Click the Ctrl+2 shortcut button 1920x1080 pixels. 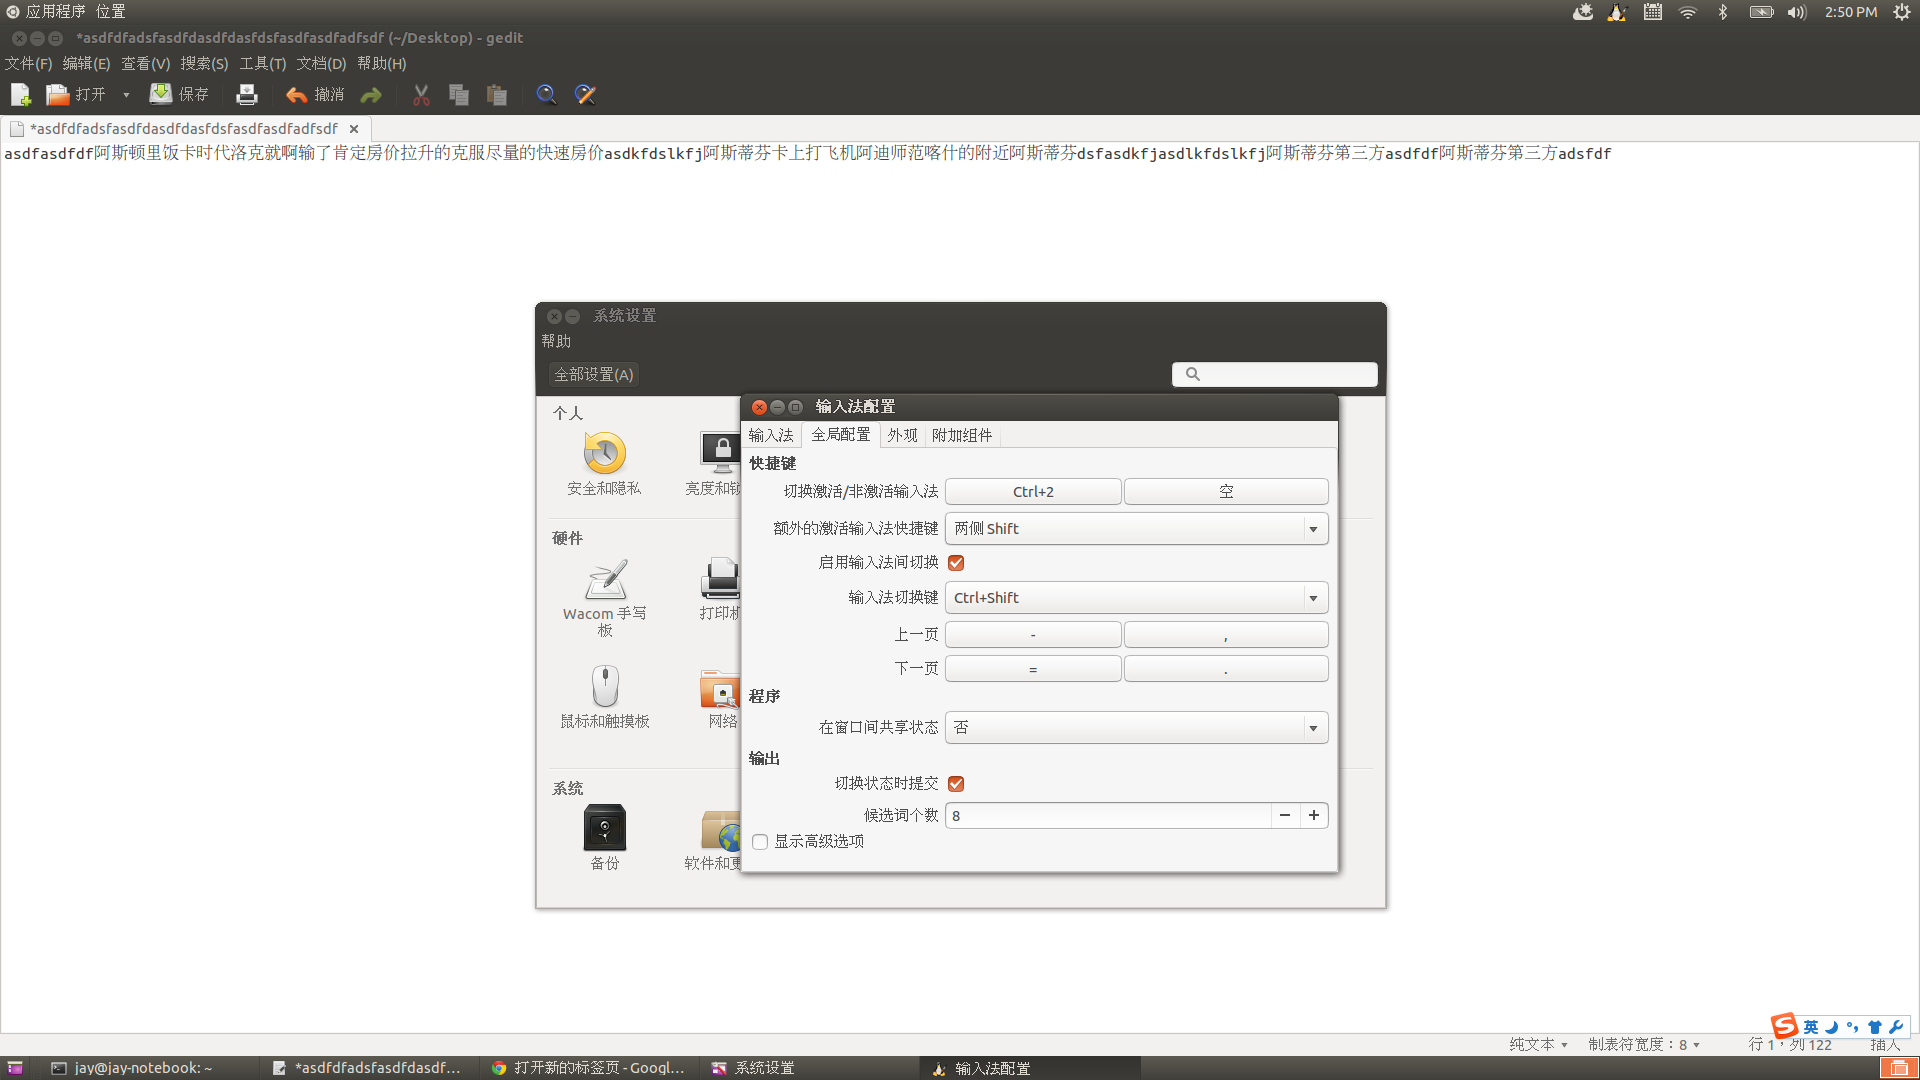point(1033,492)
